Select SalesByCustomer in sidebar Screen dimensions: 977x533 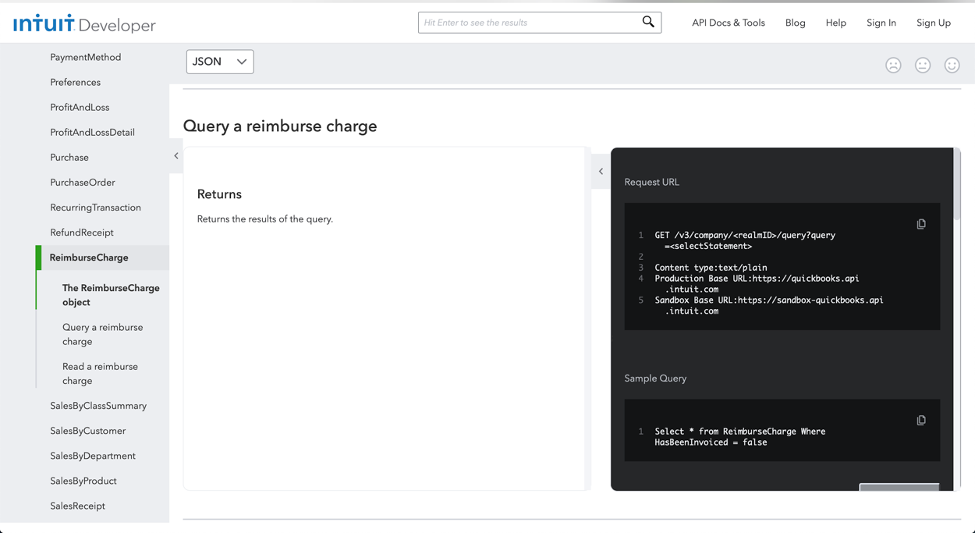tap(87, 430)
